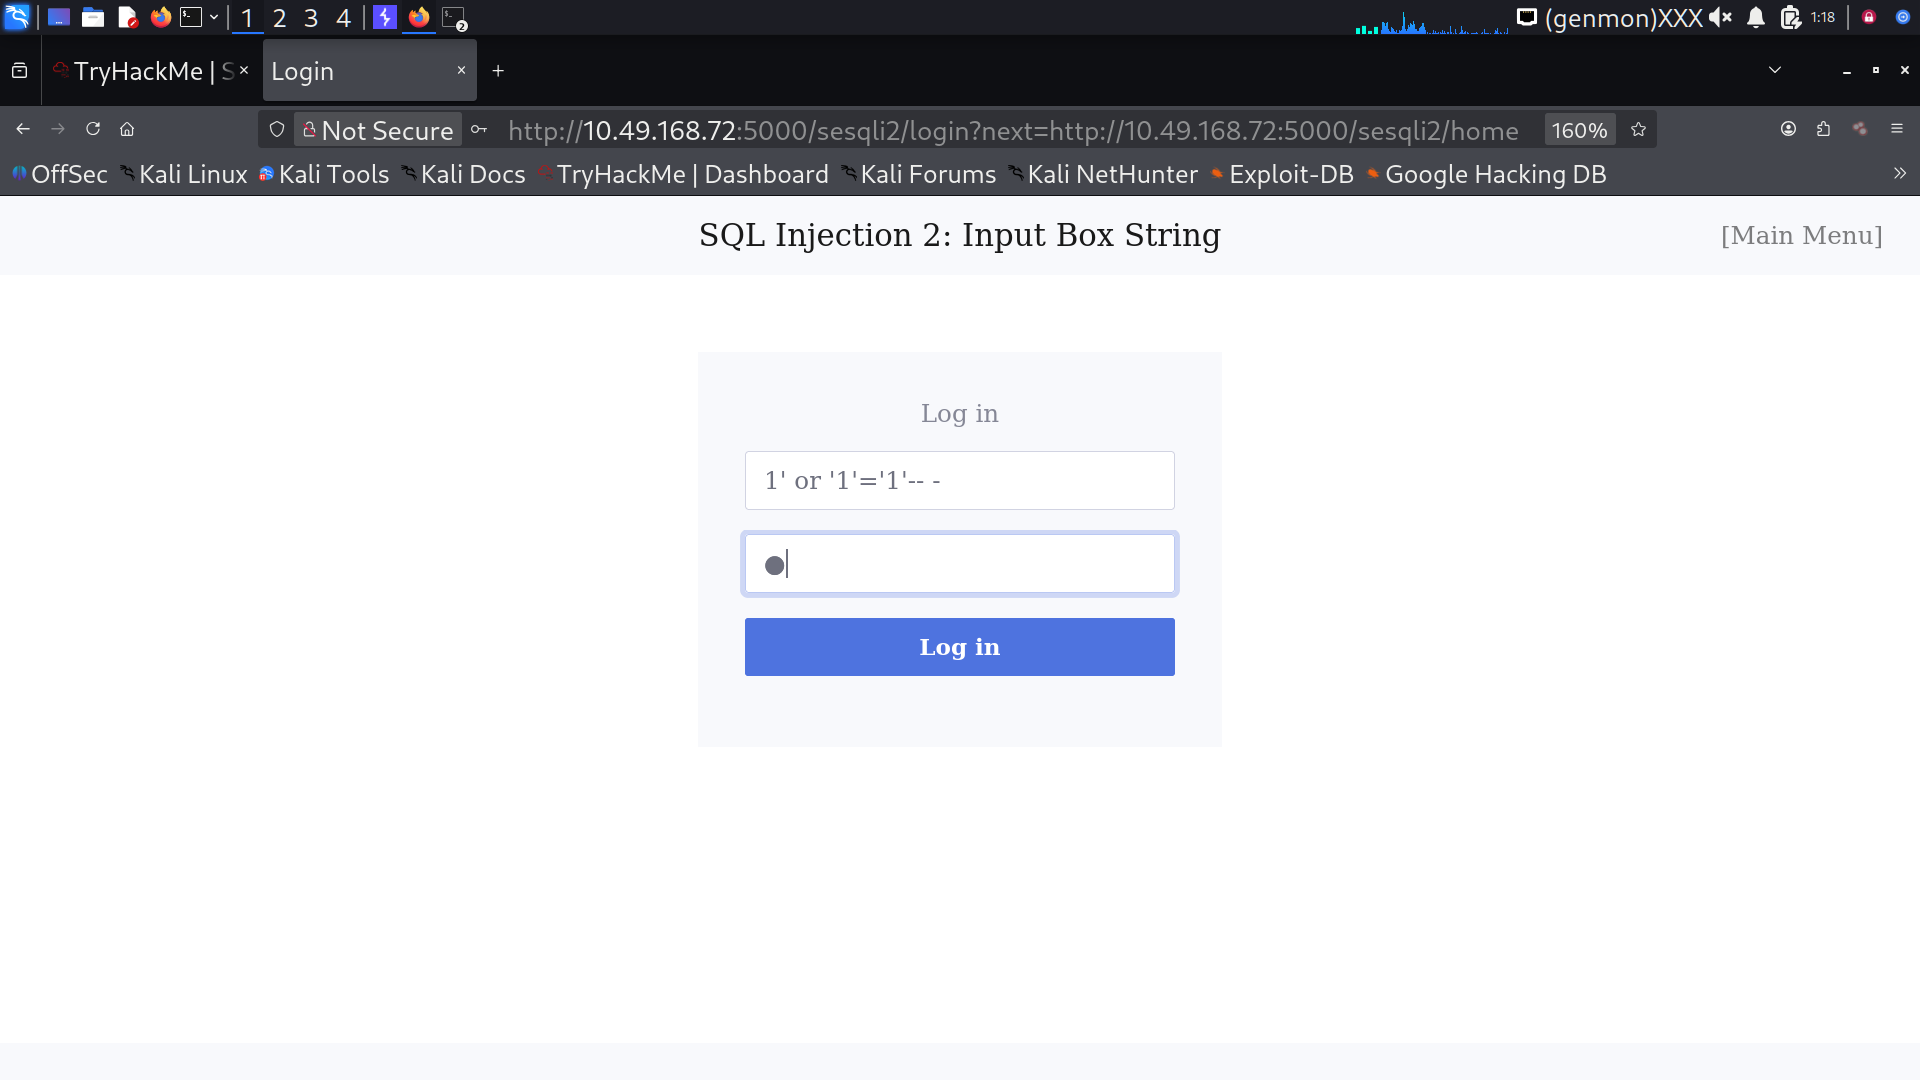Expand the terminal launcher dropdown arrow

(214, 18)
